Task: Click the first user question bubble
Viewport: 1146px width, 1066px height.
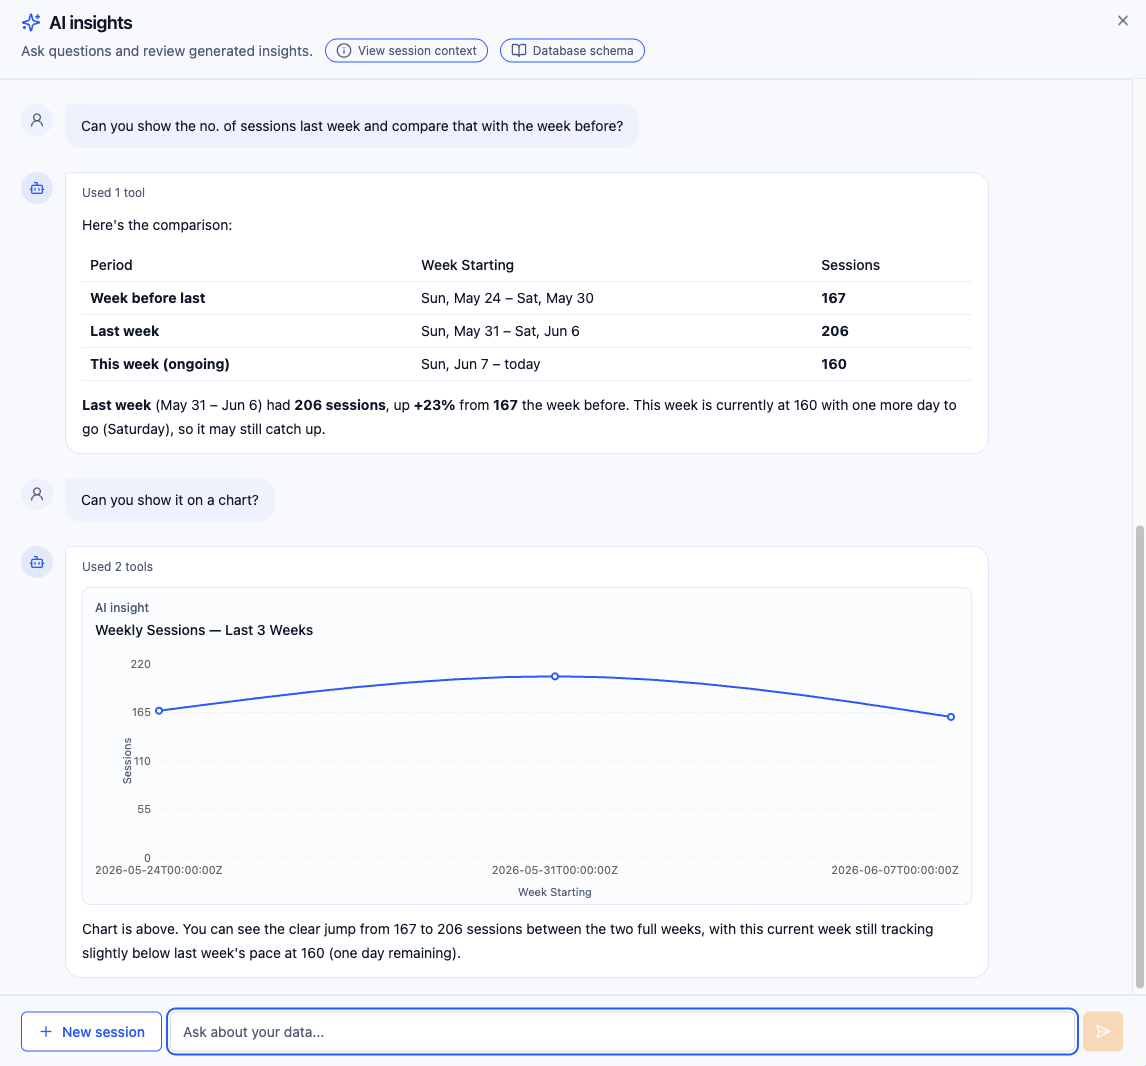Action: click(352, 126)
